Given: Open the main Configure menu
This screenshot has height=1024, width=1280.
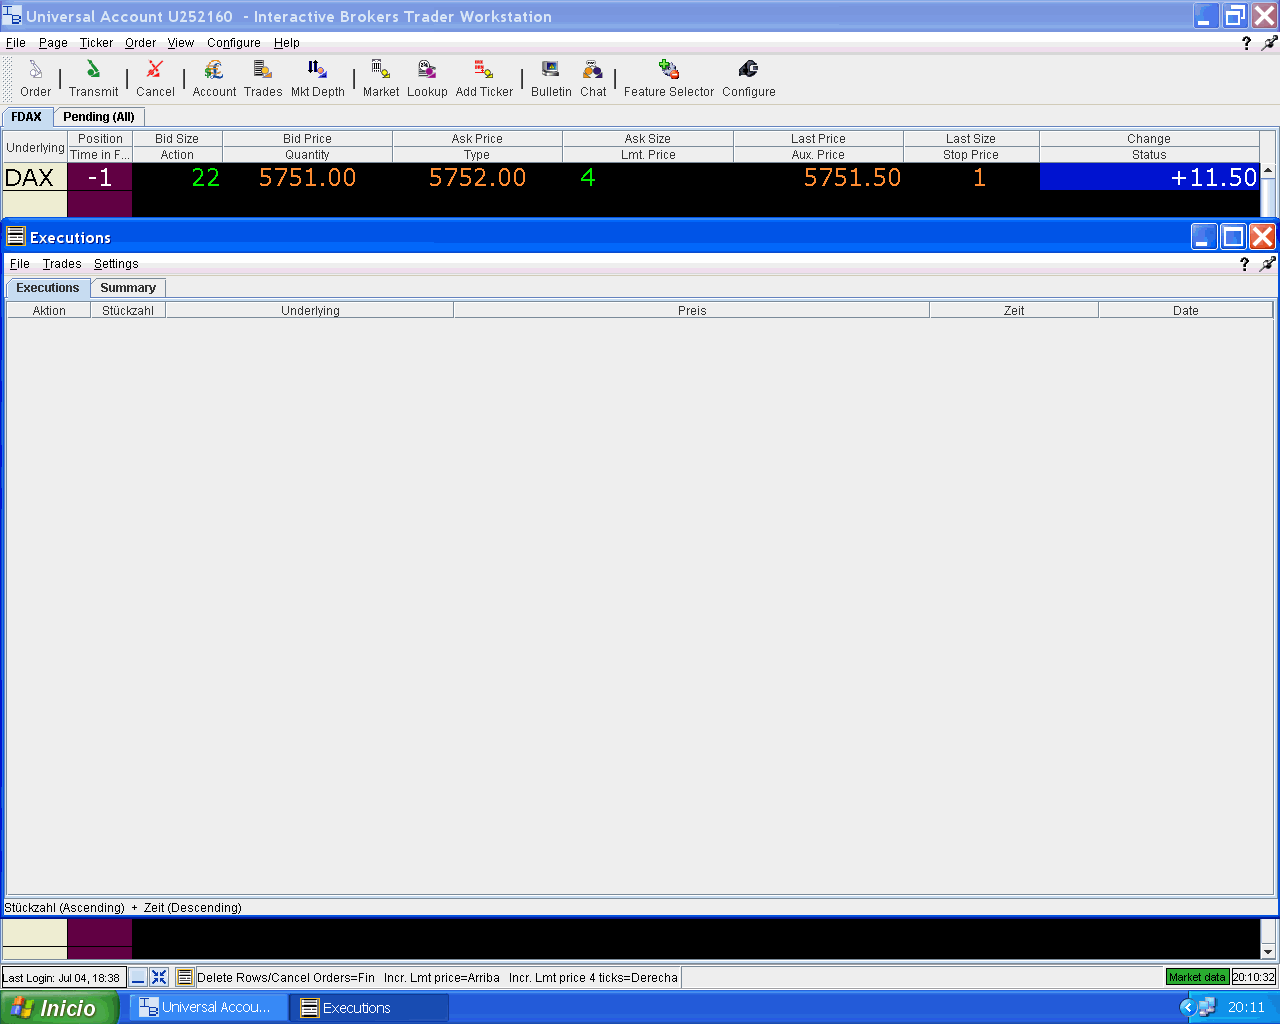Looking at the screenshot, I should click(x=234, y=43).
